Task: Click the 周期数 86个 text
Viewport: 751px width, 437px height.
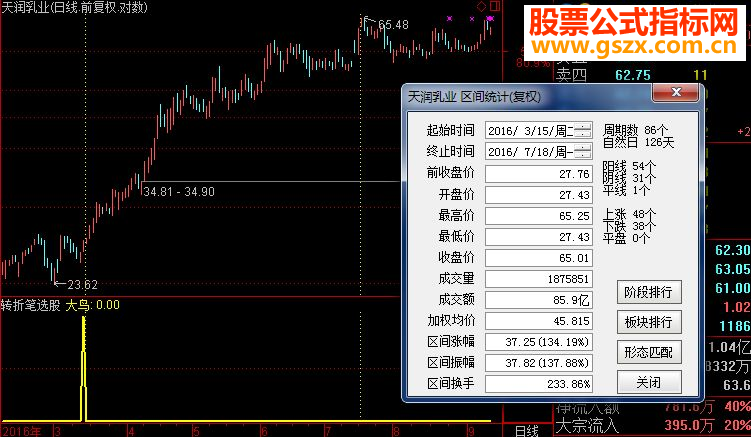Action: pyautogui.click(x=635, y=130)
